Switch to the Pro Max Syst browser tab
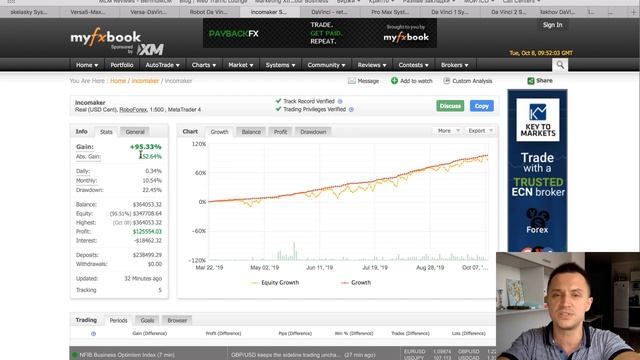Image resolution: width=640 pixels, height=360 pixels. click(x=390, y=12)
